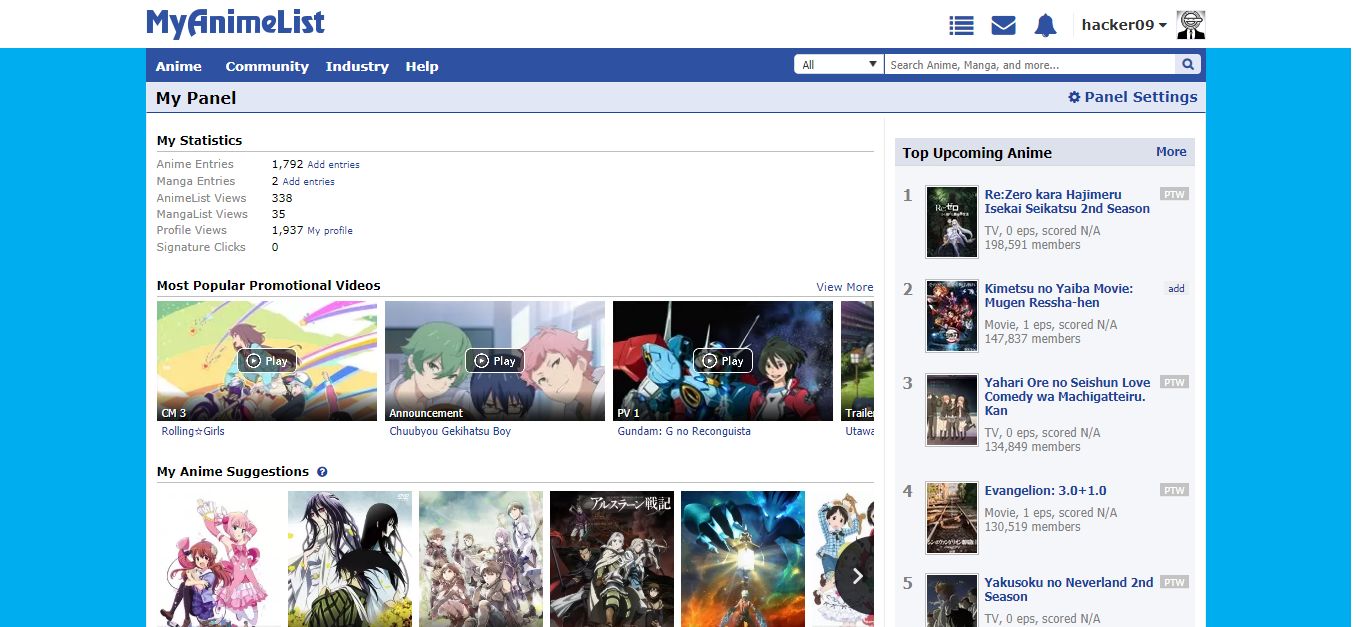The width and height of the screenshot is (1366, 627).
Task: Play the Rolling Girls CM 3 video
Action: tap(267, 361)
